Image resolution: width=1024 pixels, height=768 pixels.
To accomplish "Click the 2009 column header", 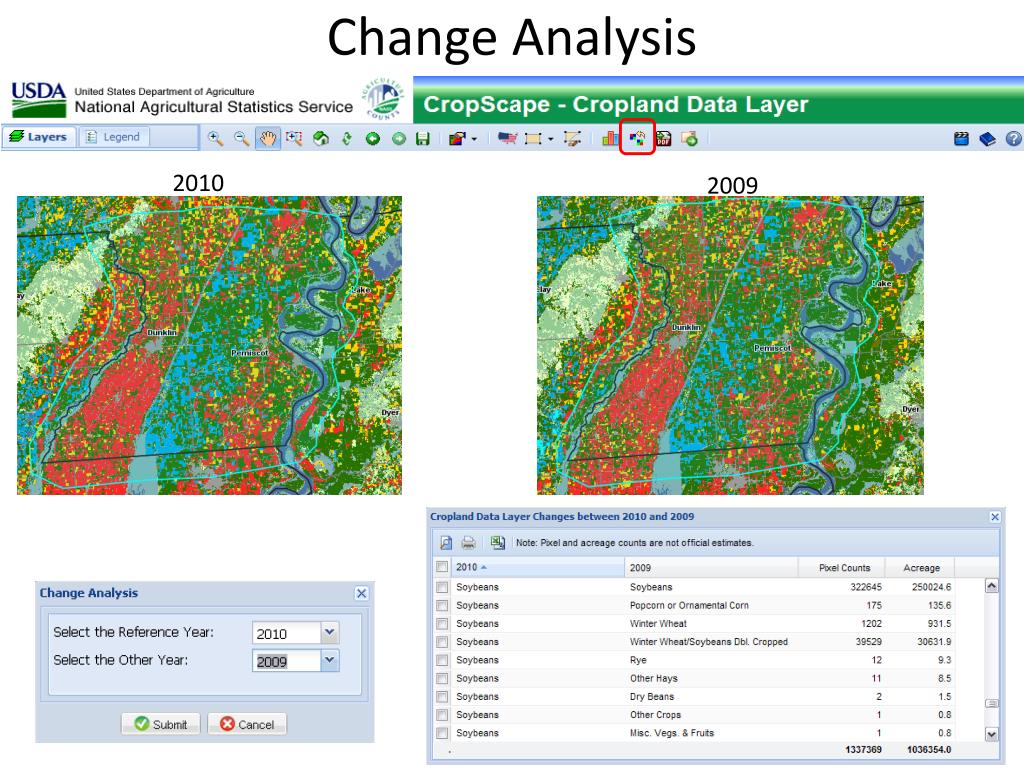I will pyautogui.click(x=711, y=568).
